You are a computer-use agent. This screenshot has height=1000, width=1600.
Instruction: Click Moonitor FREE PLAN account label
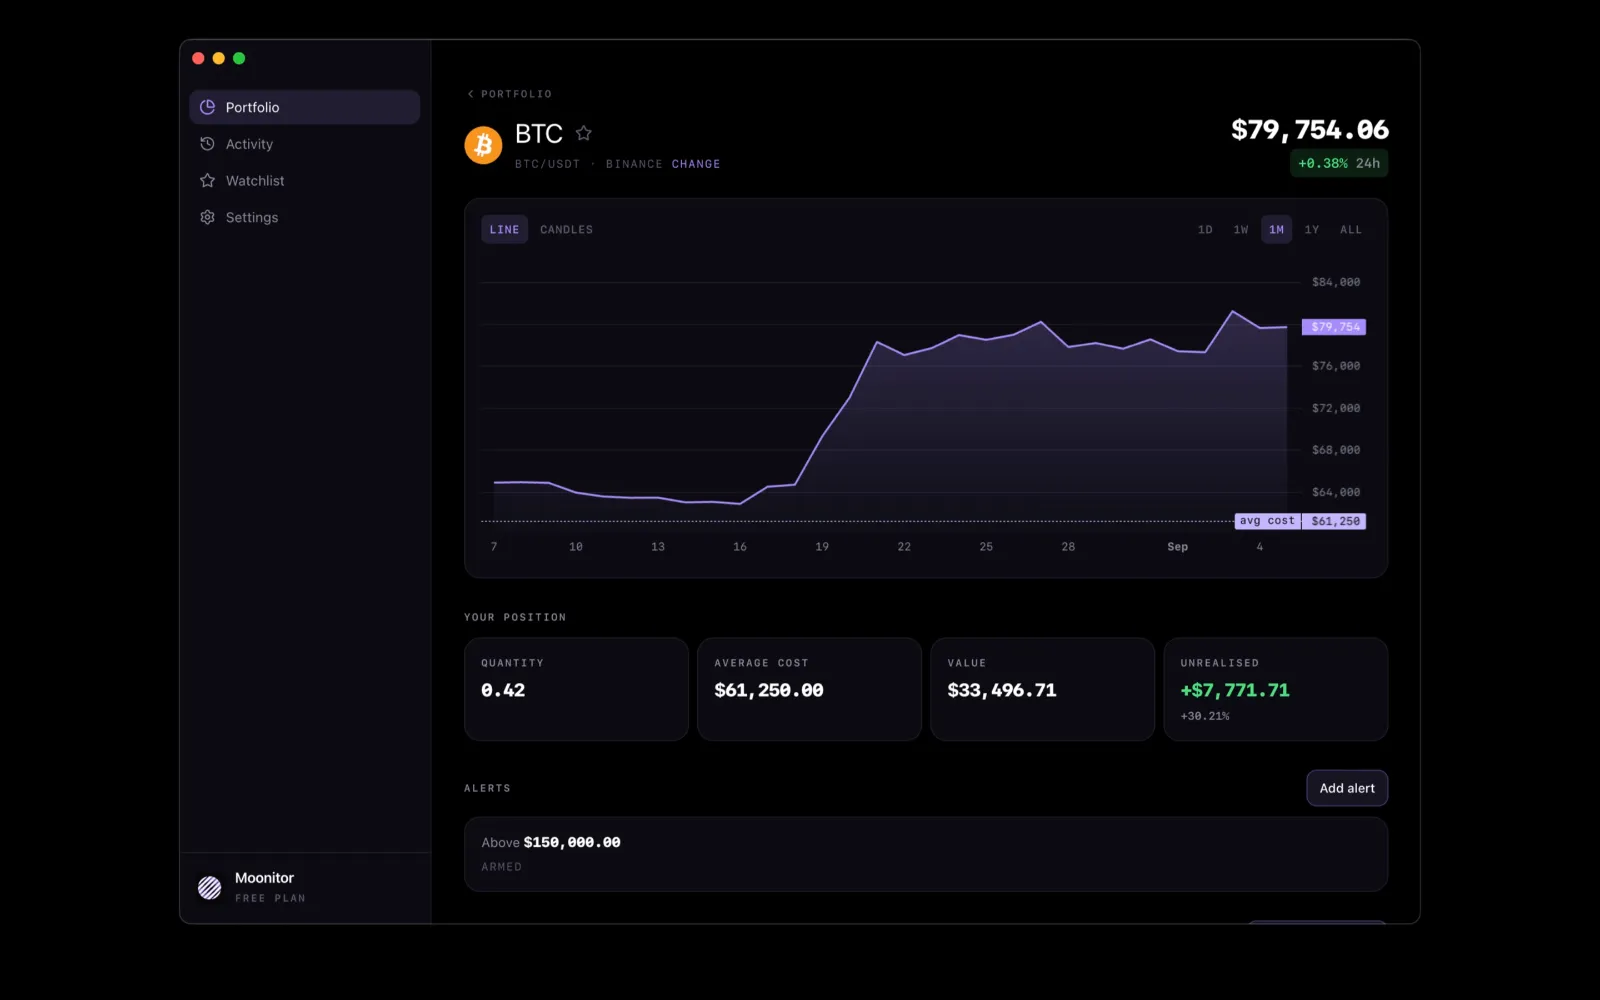point(270,887)
